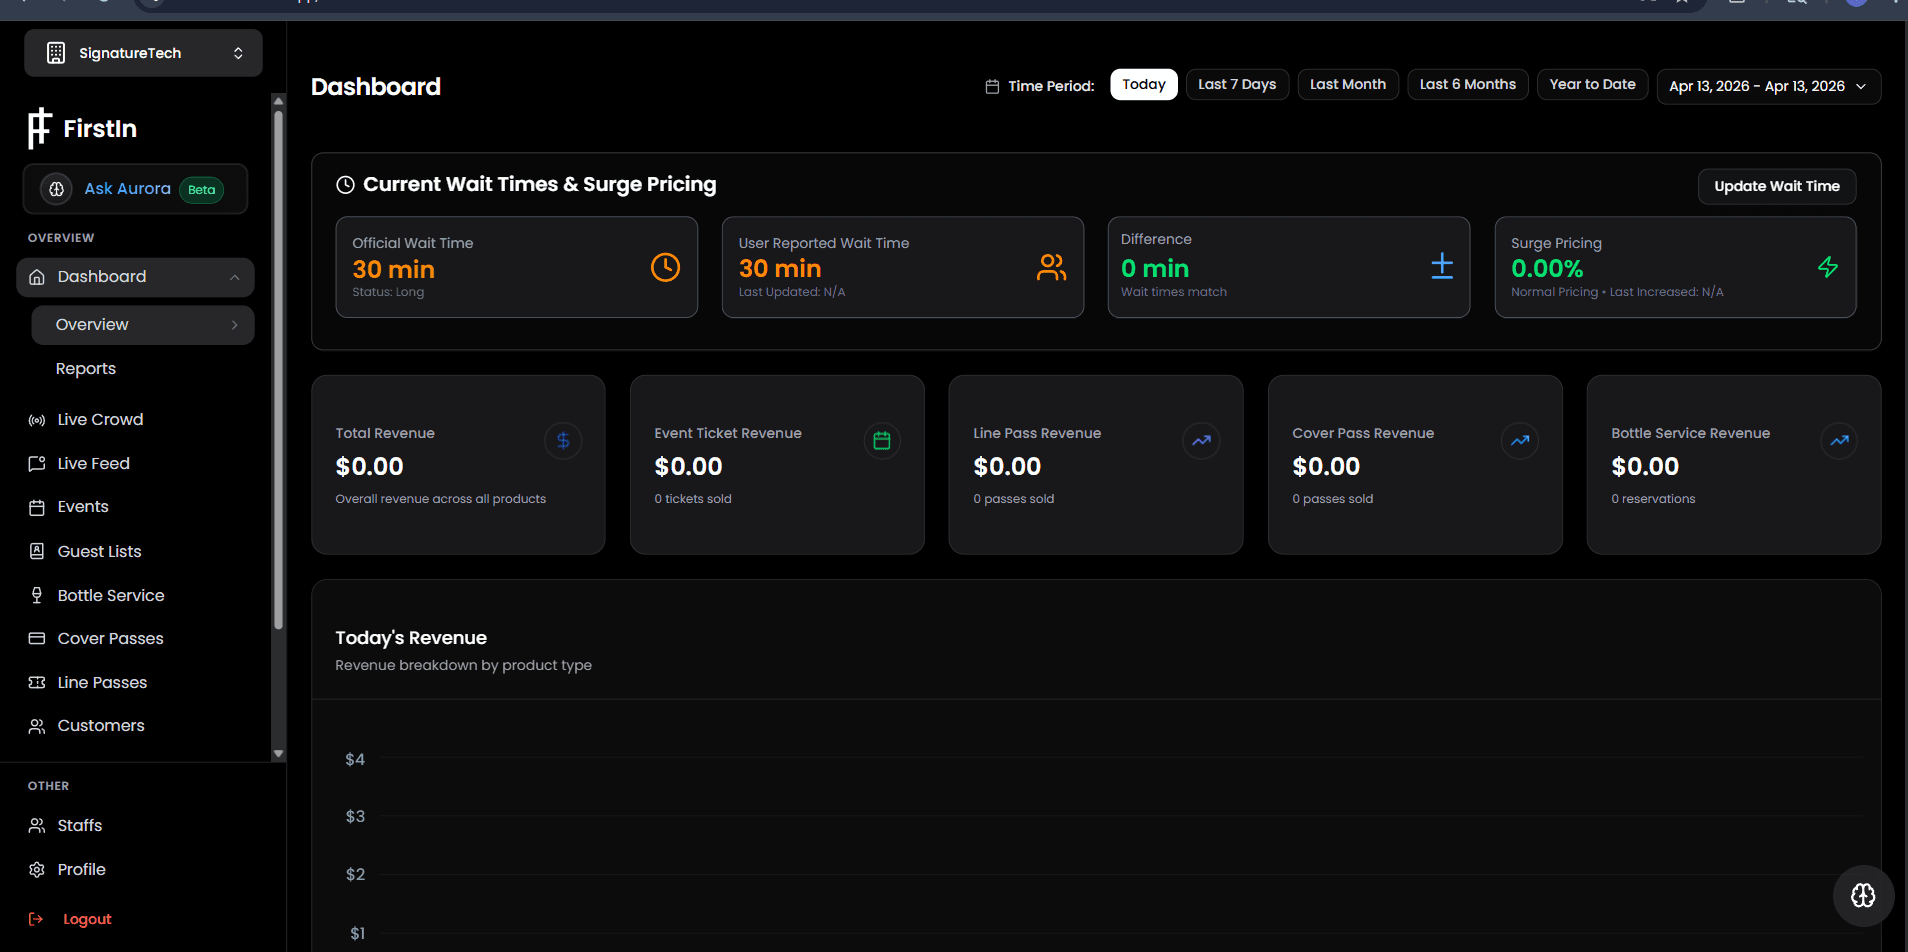Click the Line Pass Revenue trend icon

(1201, 441)
